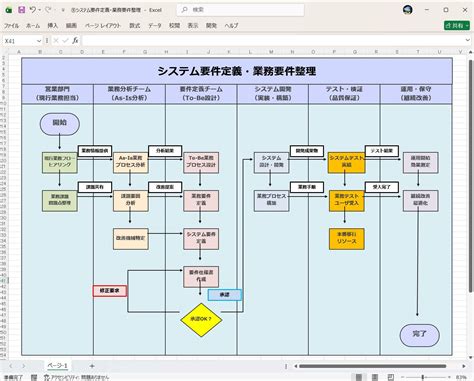Click the 分析結果 label box
The width and height of the screenshot is (474, 381).
point(165,151)
